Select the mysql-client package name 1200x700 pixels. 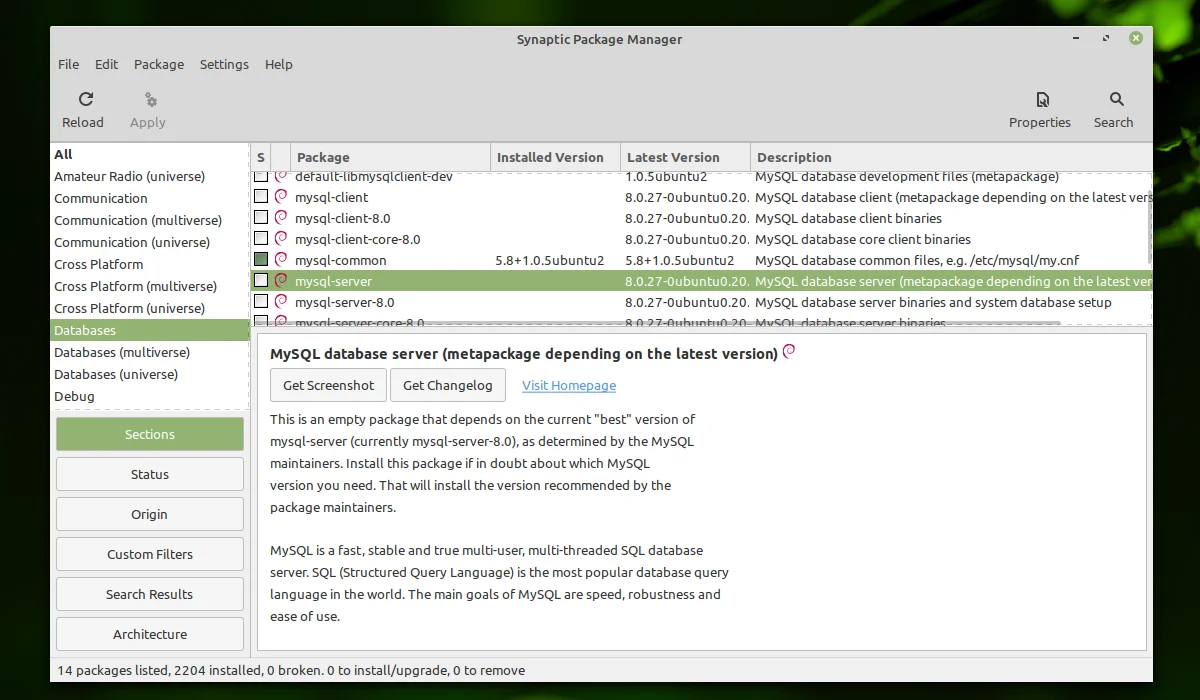[331, 197]
